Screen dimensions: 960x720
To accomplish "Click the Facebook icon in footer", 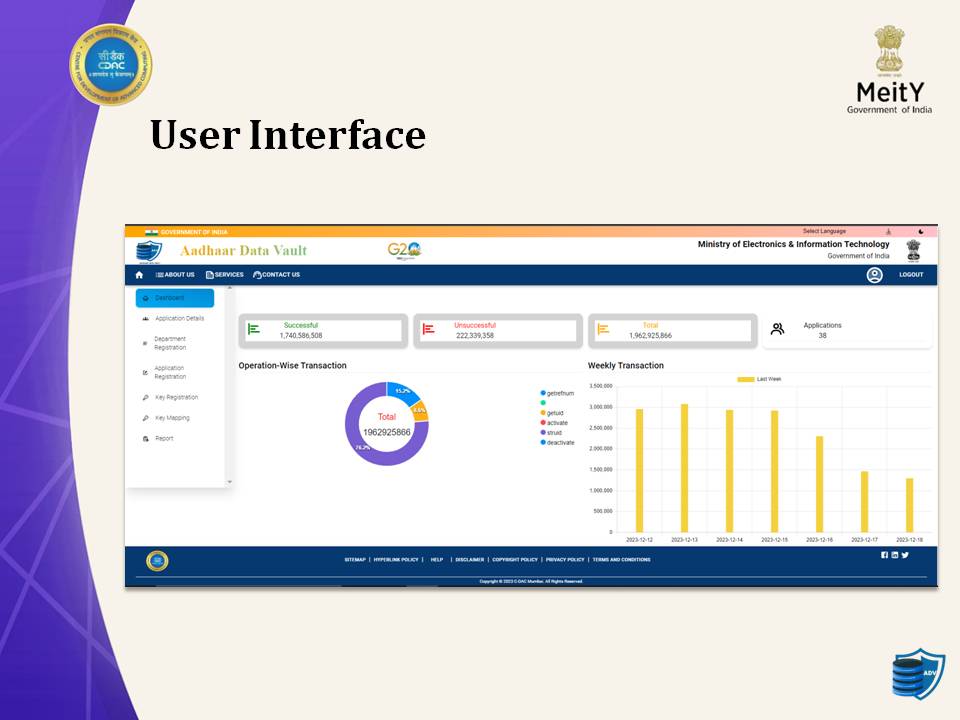I will (884, 555).
